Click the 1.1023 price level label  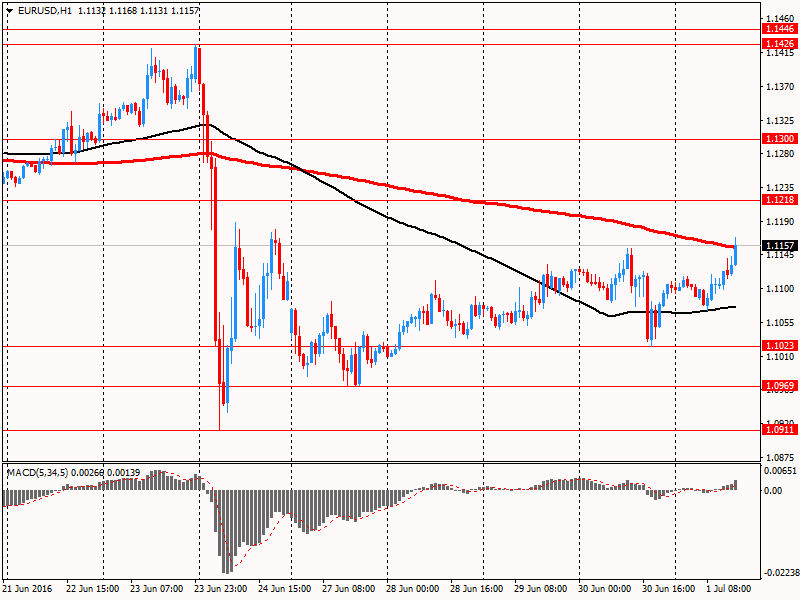780,346
